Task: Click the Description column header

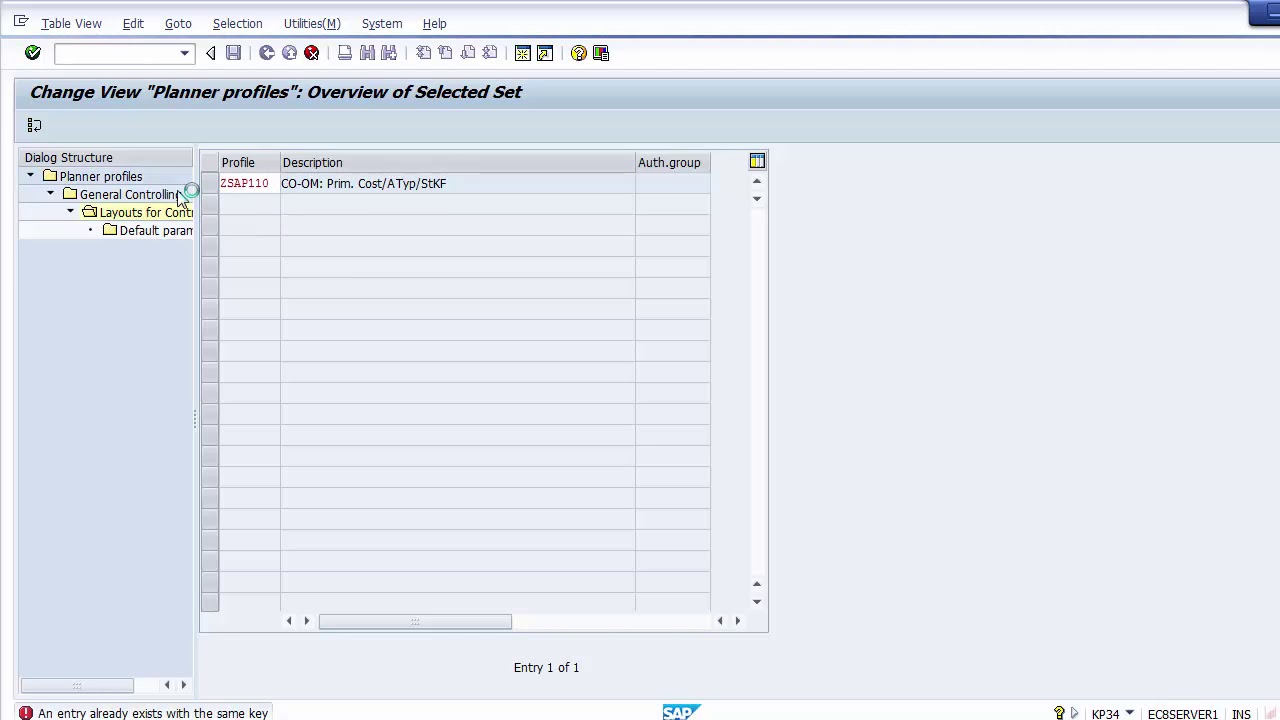Action: (x=458, y=162)
